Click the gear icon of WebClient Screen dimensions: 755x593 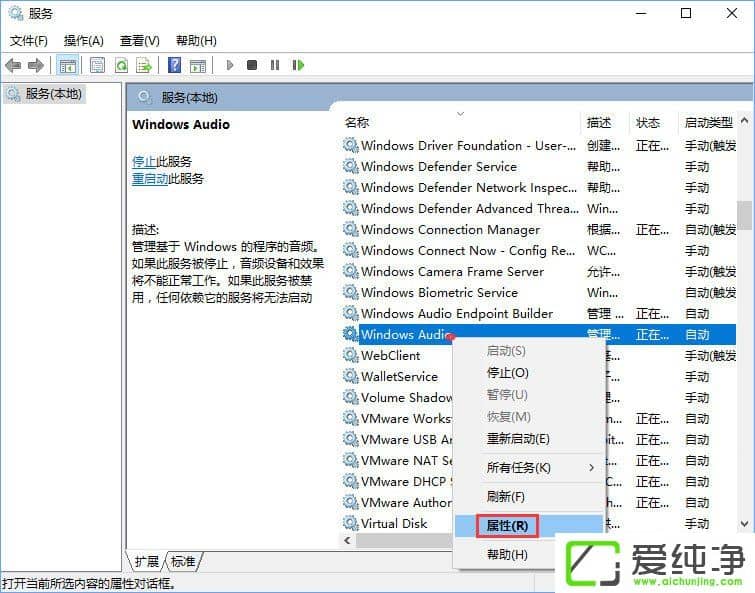pyautogui.click(x=350, y=355)
